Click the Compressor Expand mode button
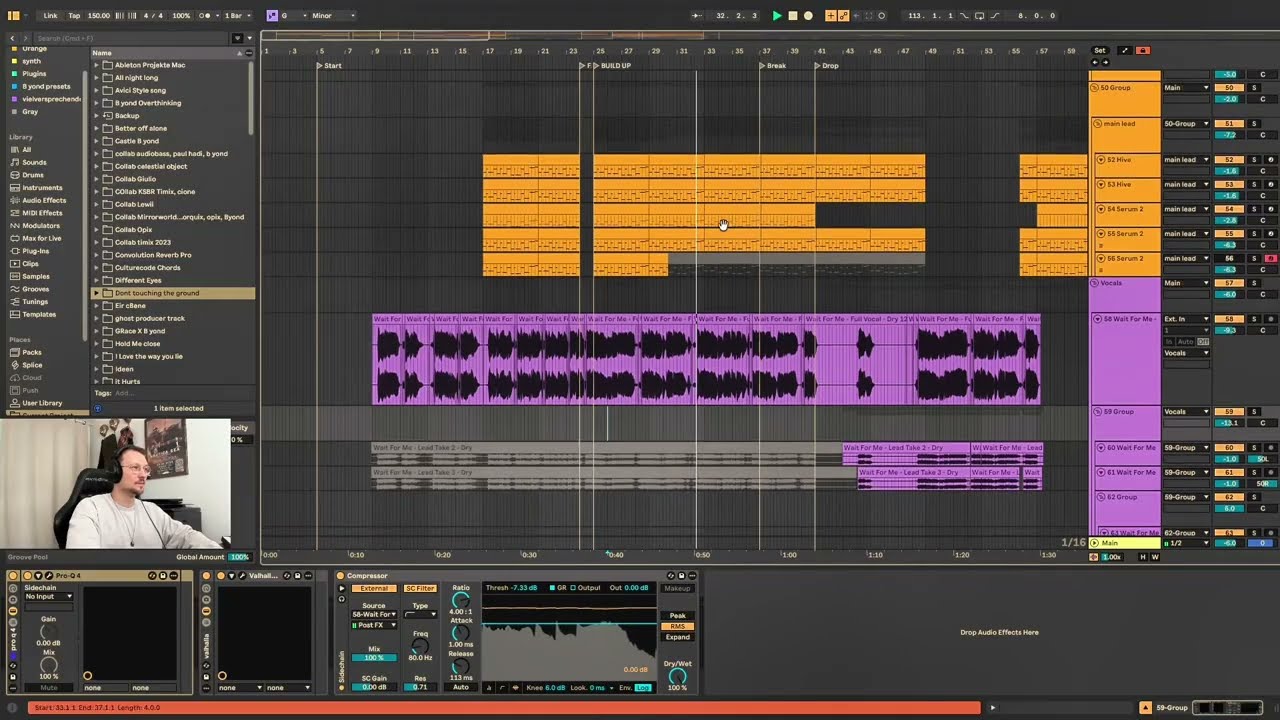Screen dimensions: 1280x720 678,637
